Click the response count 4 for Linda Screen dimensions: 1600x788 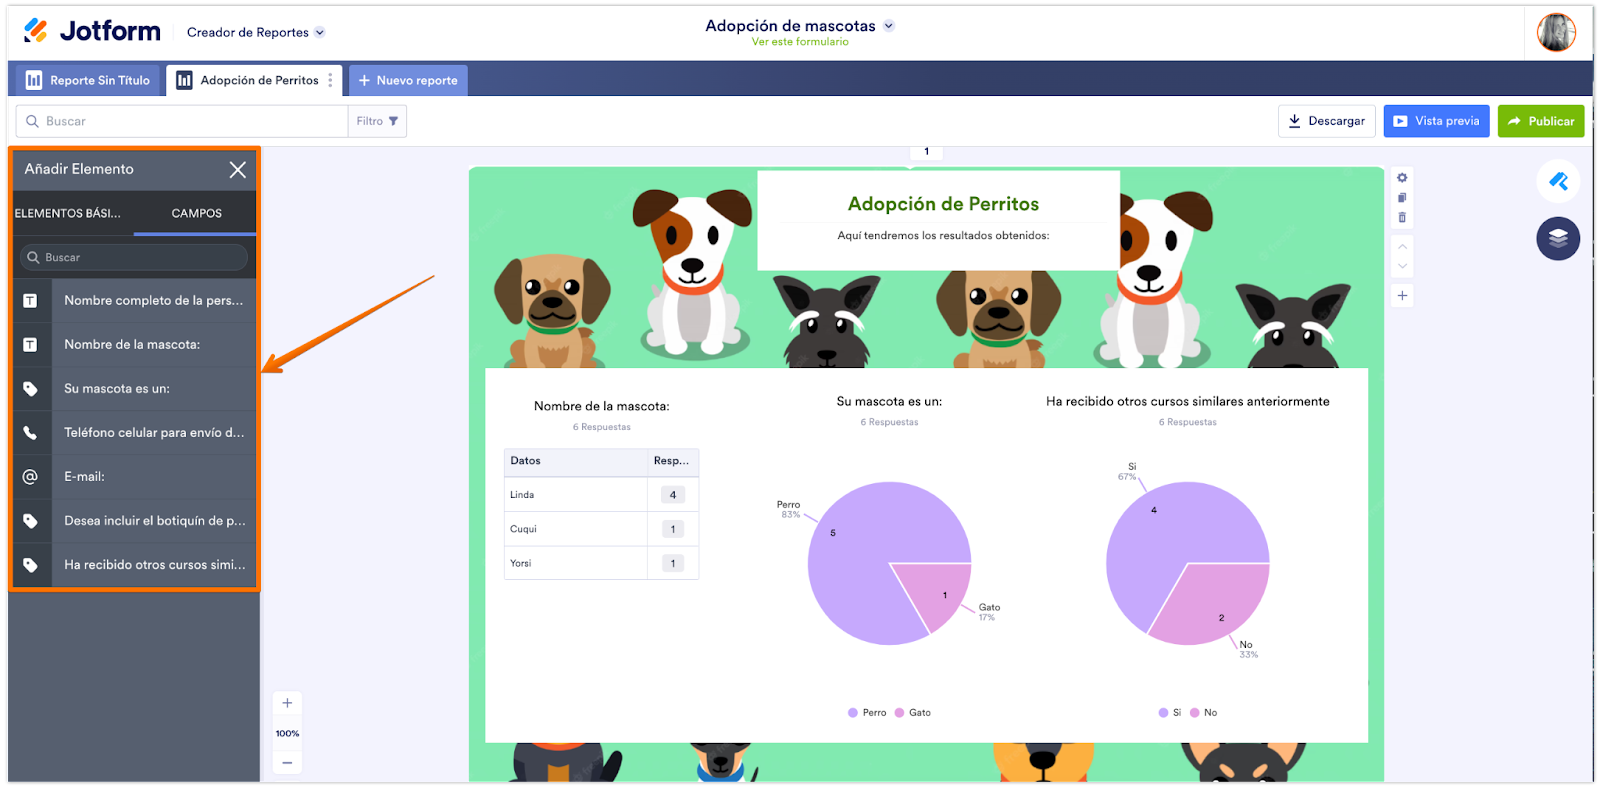click(x=673, y=495)
